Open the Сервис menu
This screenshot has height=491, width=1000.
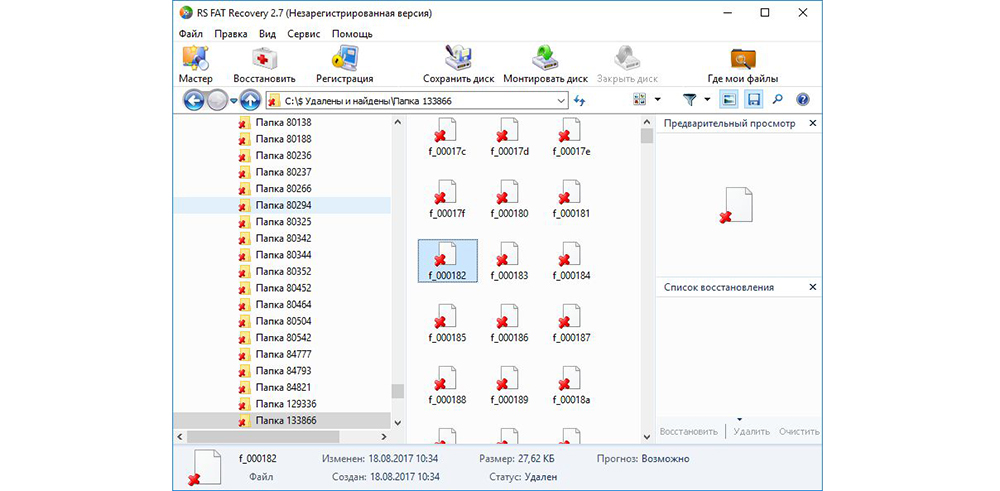click(x=303, y=33)
